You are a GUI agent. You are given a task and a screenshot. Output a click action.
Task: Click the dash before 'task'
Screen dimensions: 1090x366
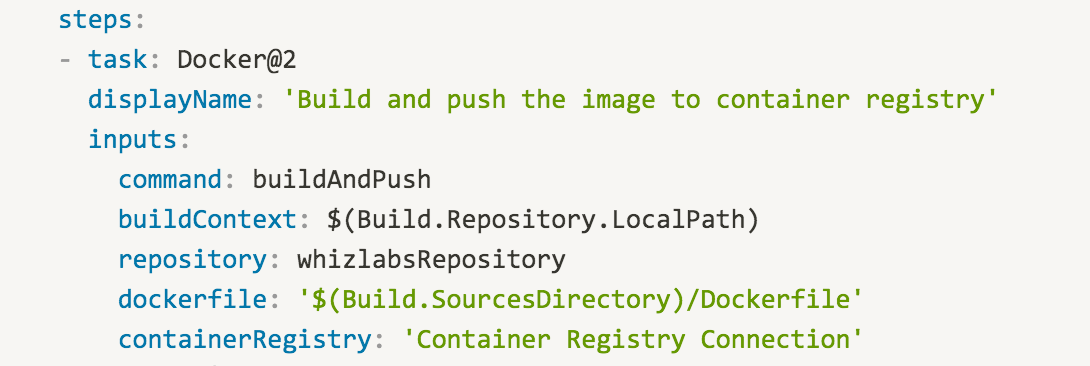point(65,60)
